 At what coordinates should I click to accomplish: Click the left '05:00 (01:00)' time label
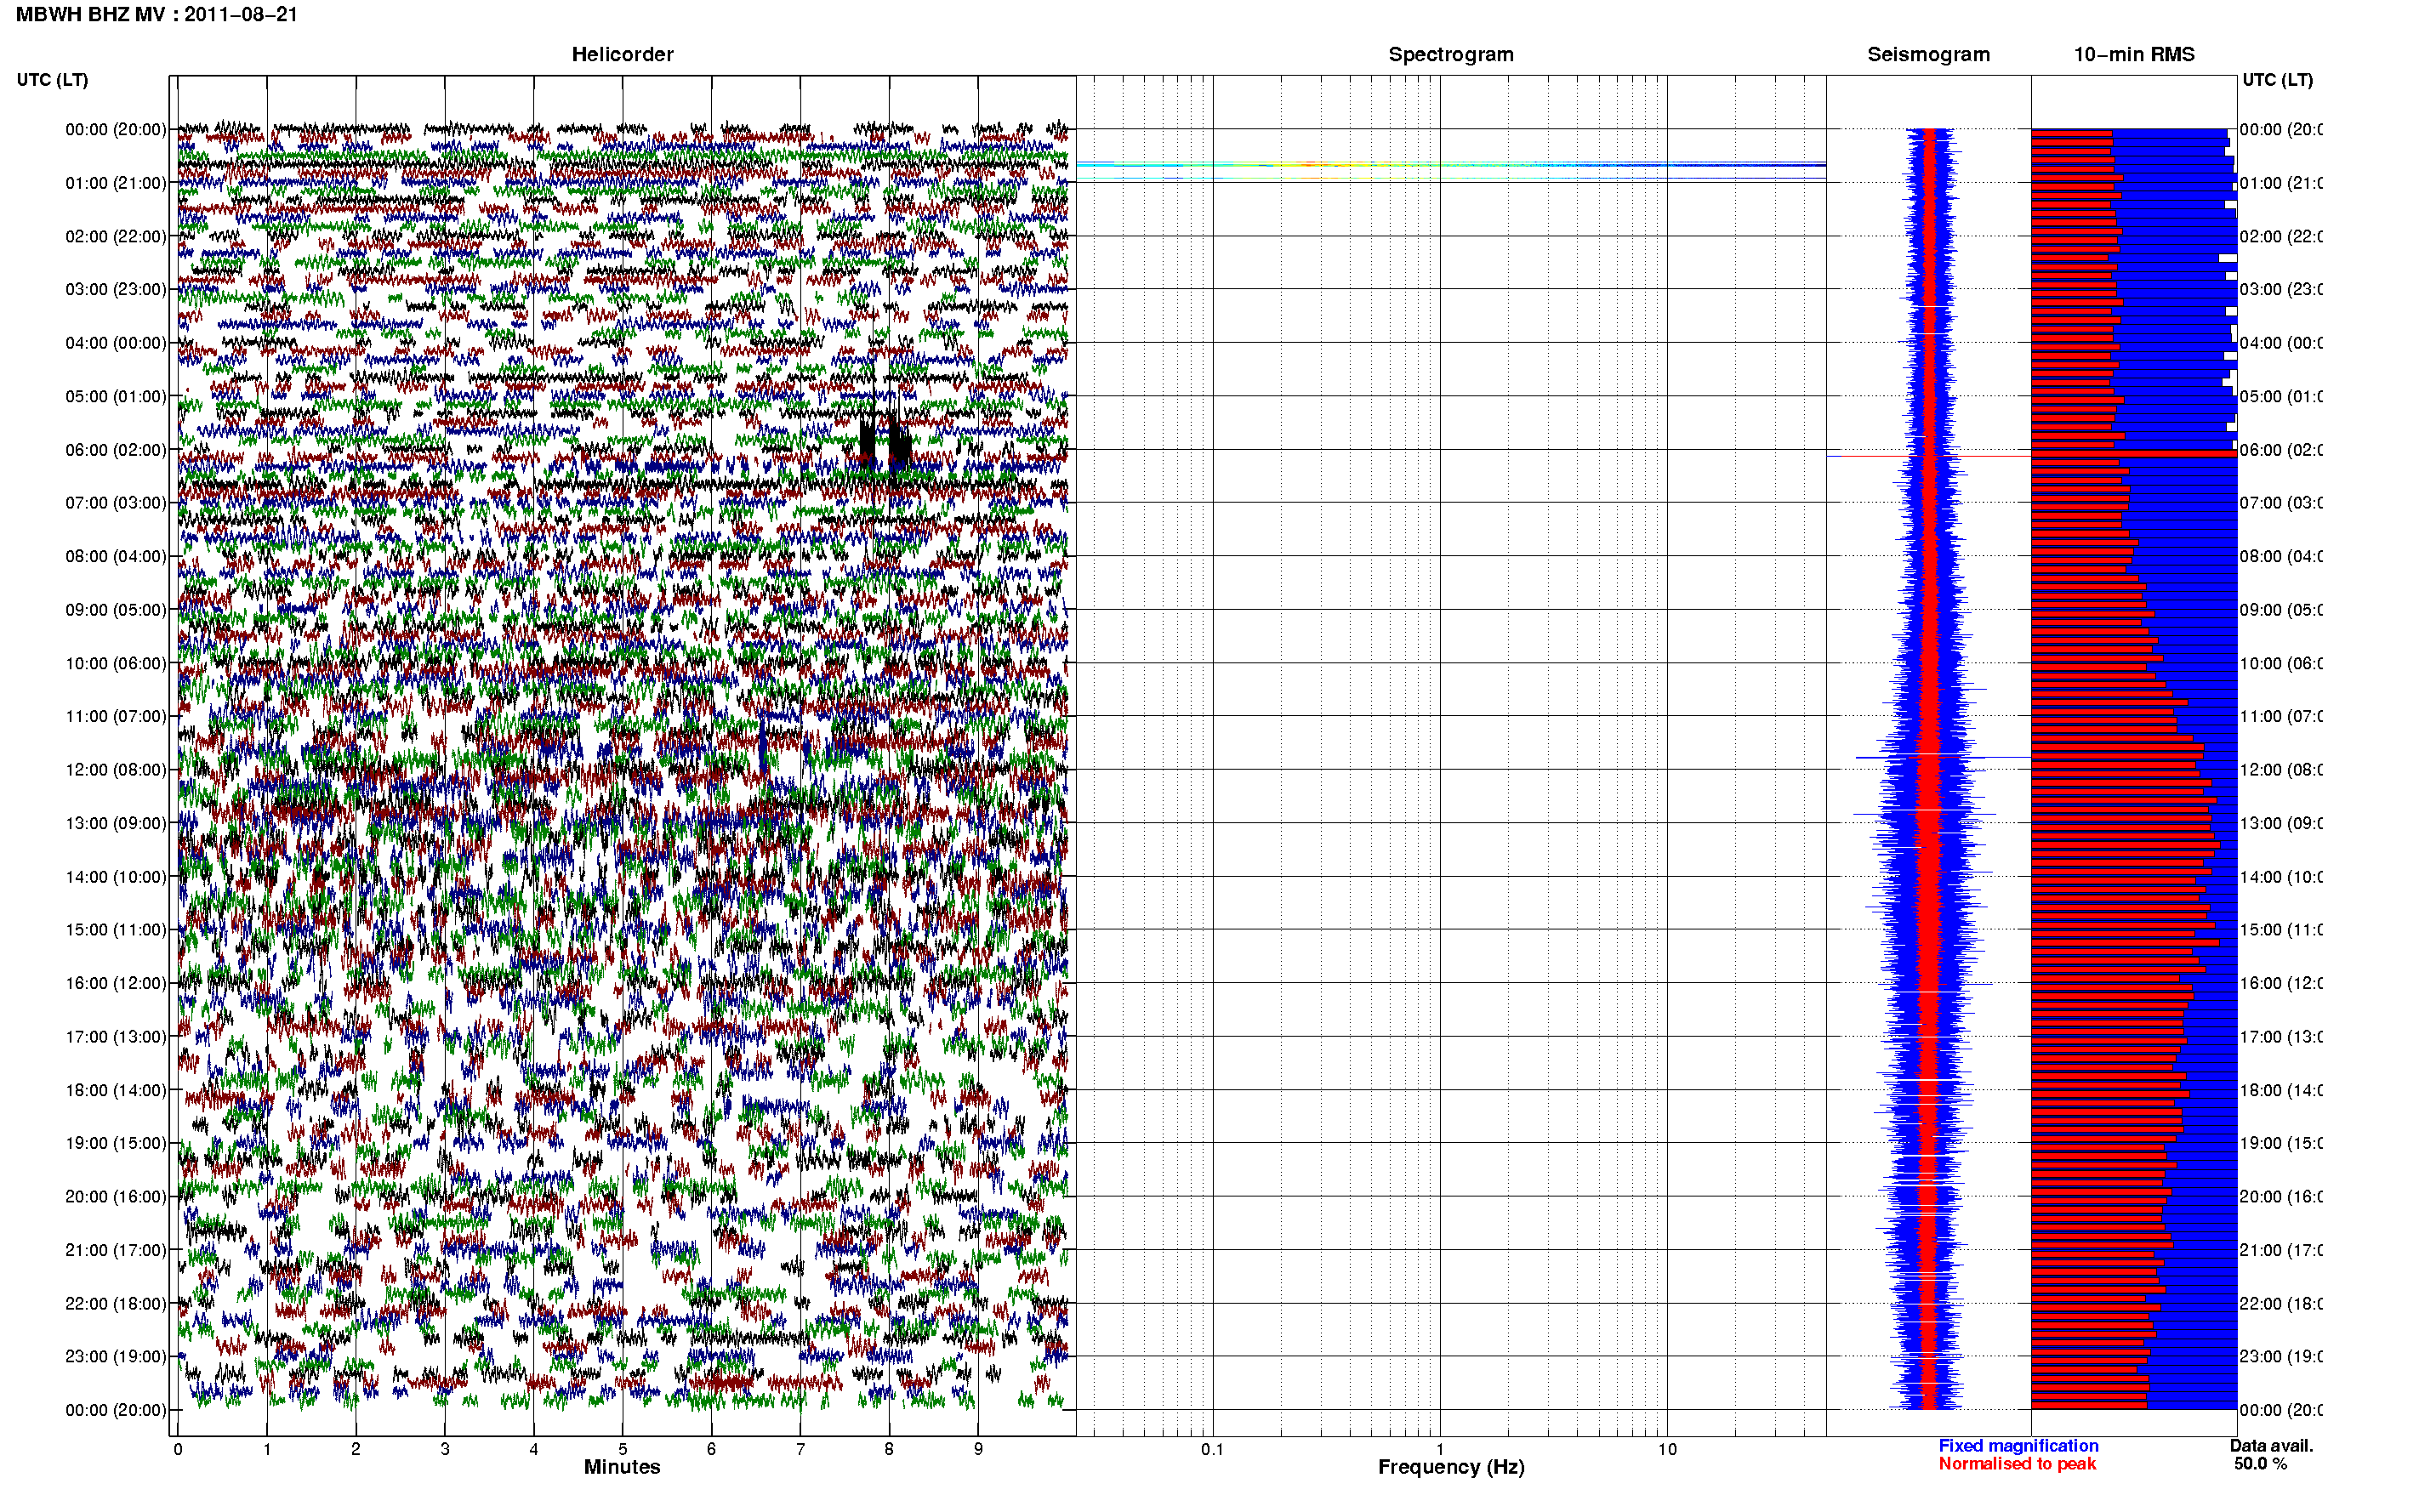116,396
